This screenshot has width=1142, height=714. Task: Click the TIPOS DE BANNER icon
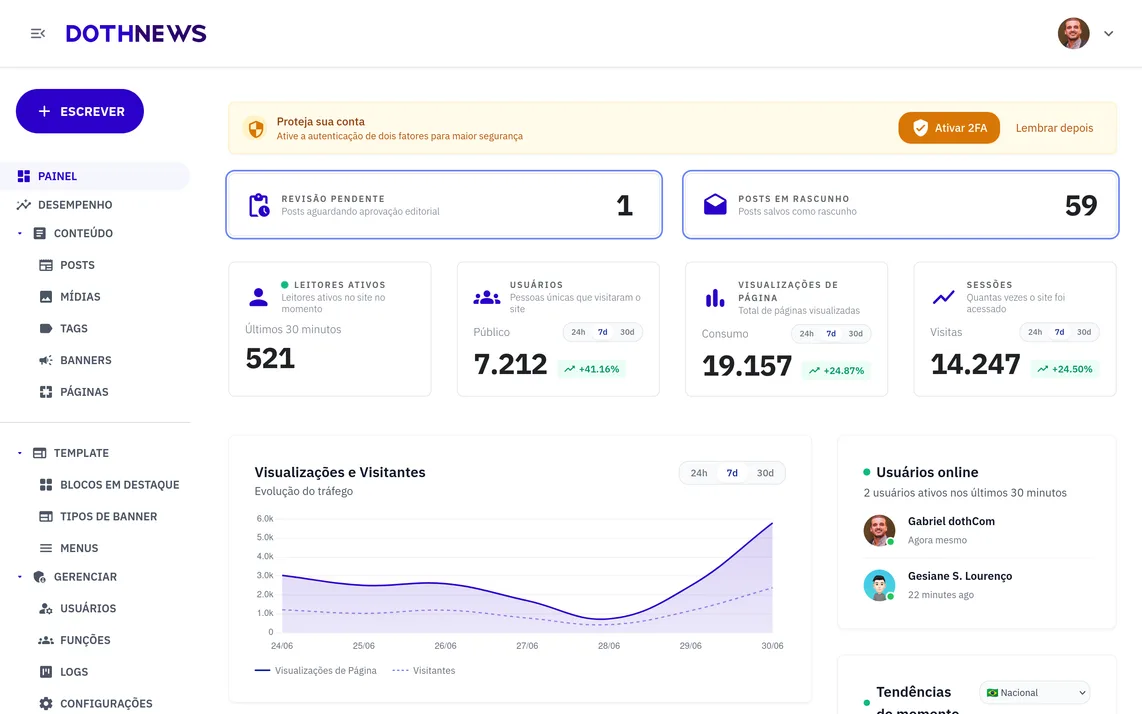[x=46, y=517]
